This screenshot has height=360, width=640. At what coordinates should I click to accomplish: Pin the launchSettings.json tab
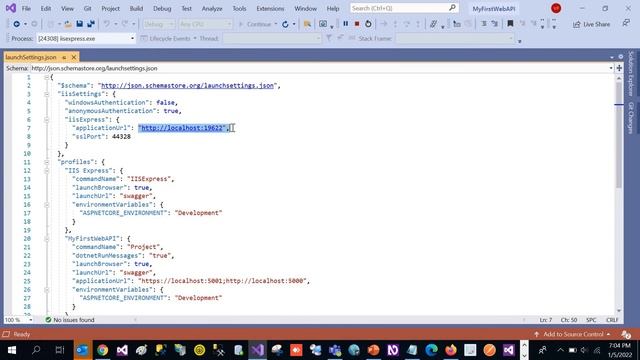click(x=64, y=57)
